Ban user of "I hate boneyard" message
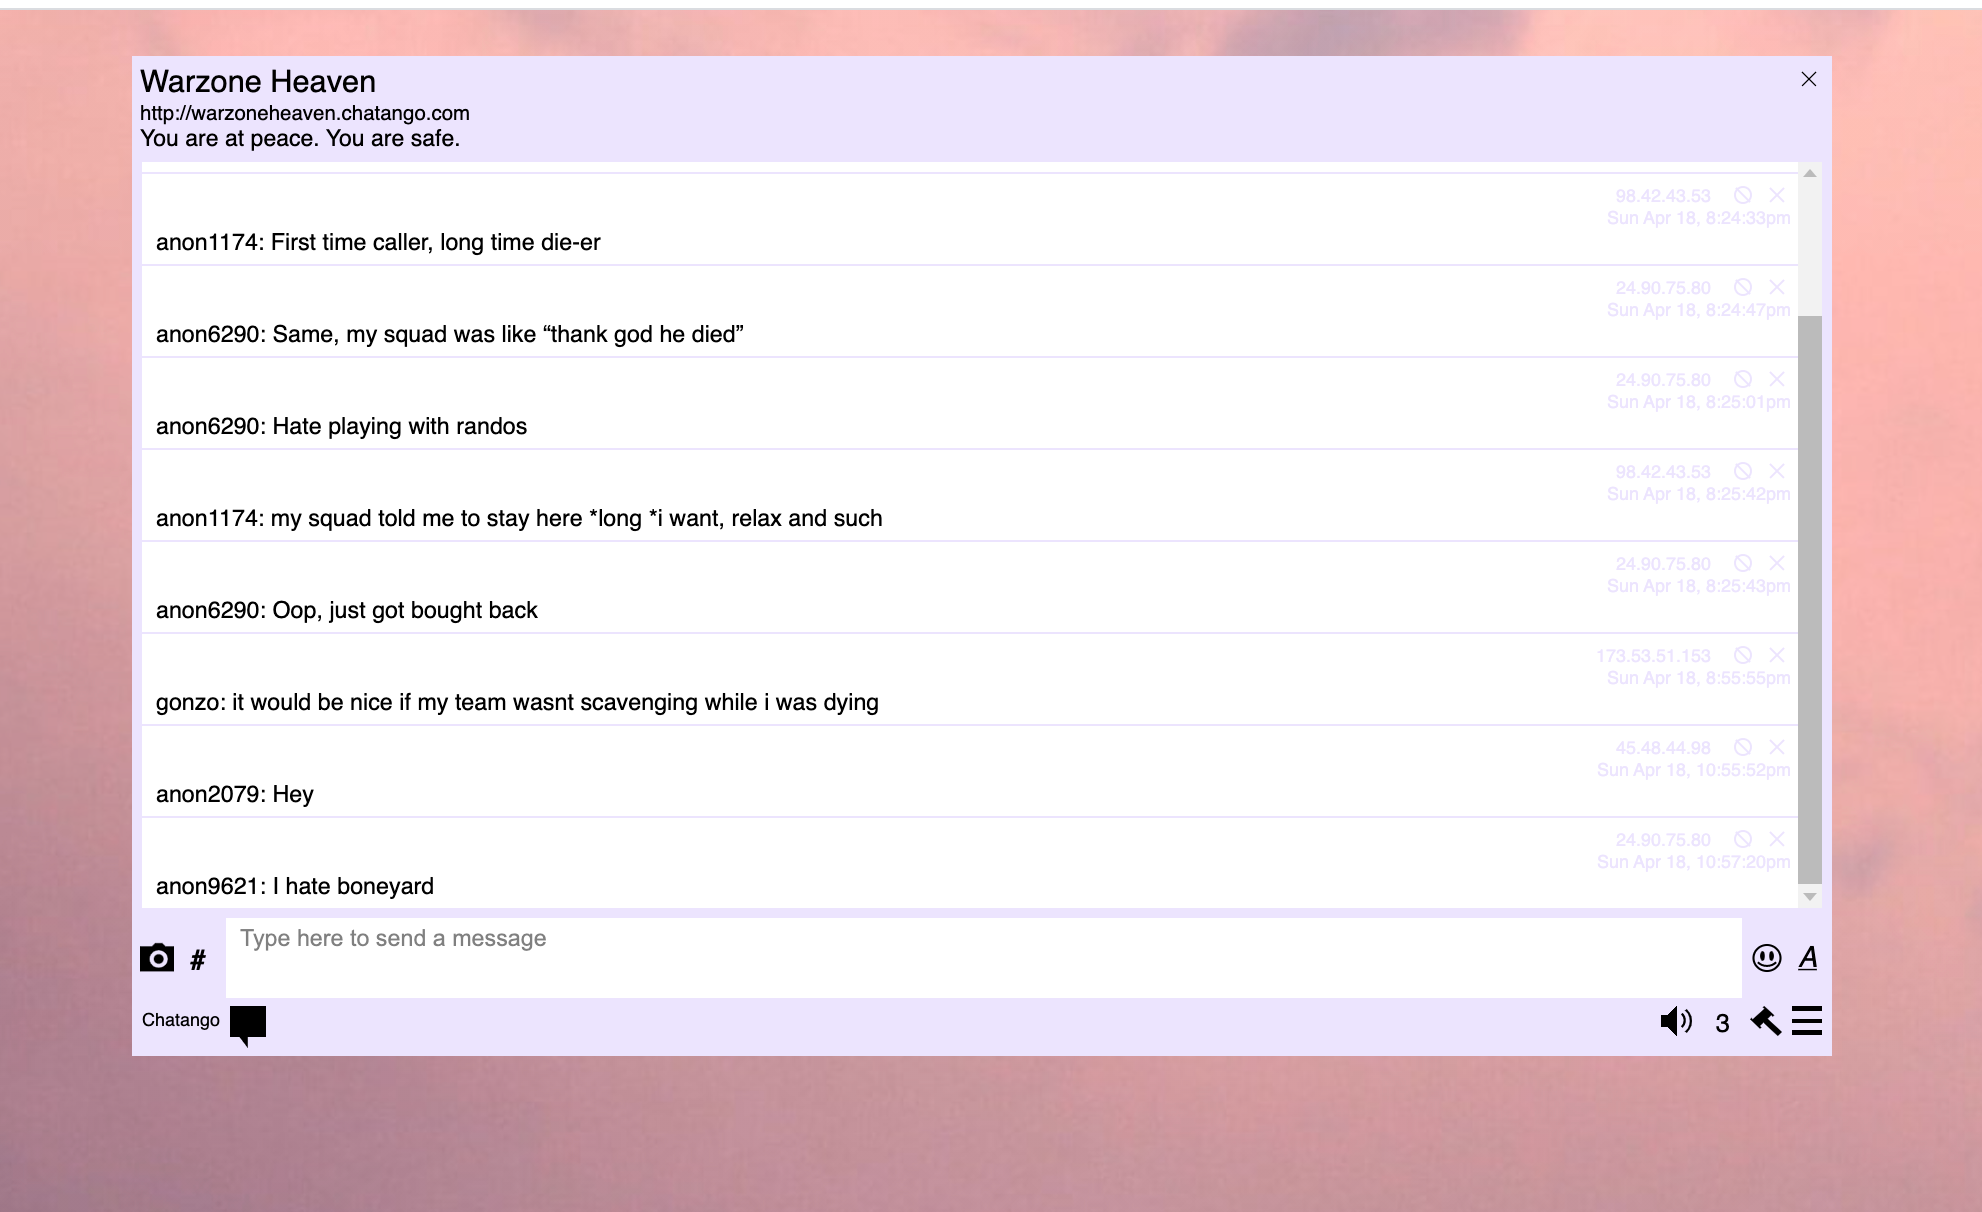Screen dimensions: 1982x1212 tap(1743, 839)
